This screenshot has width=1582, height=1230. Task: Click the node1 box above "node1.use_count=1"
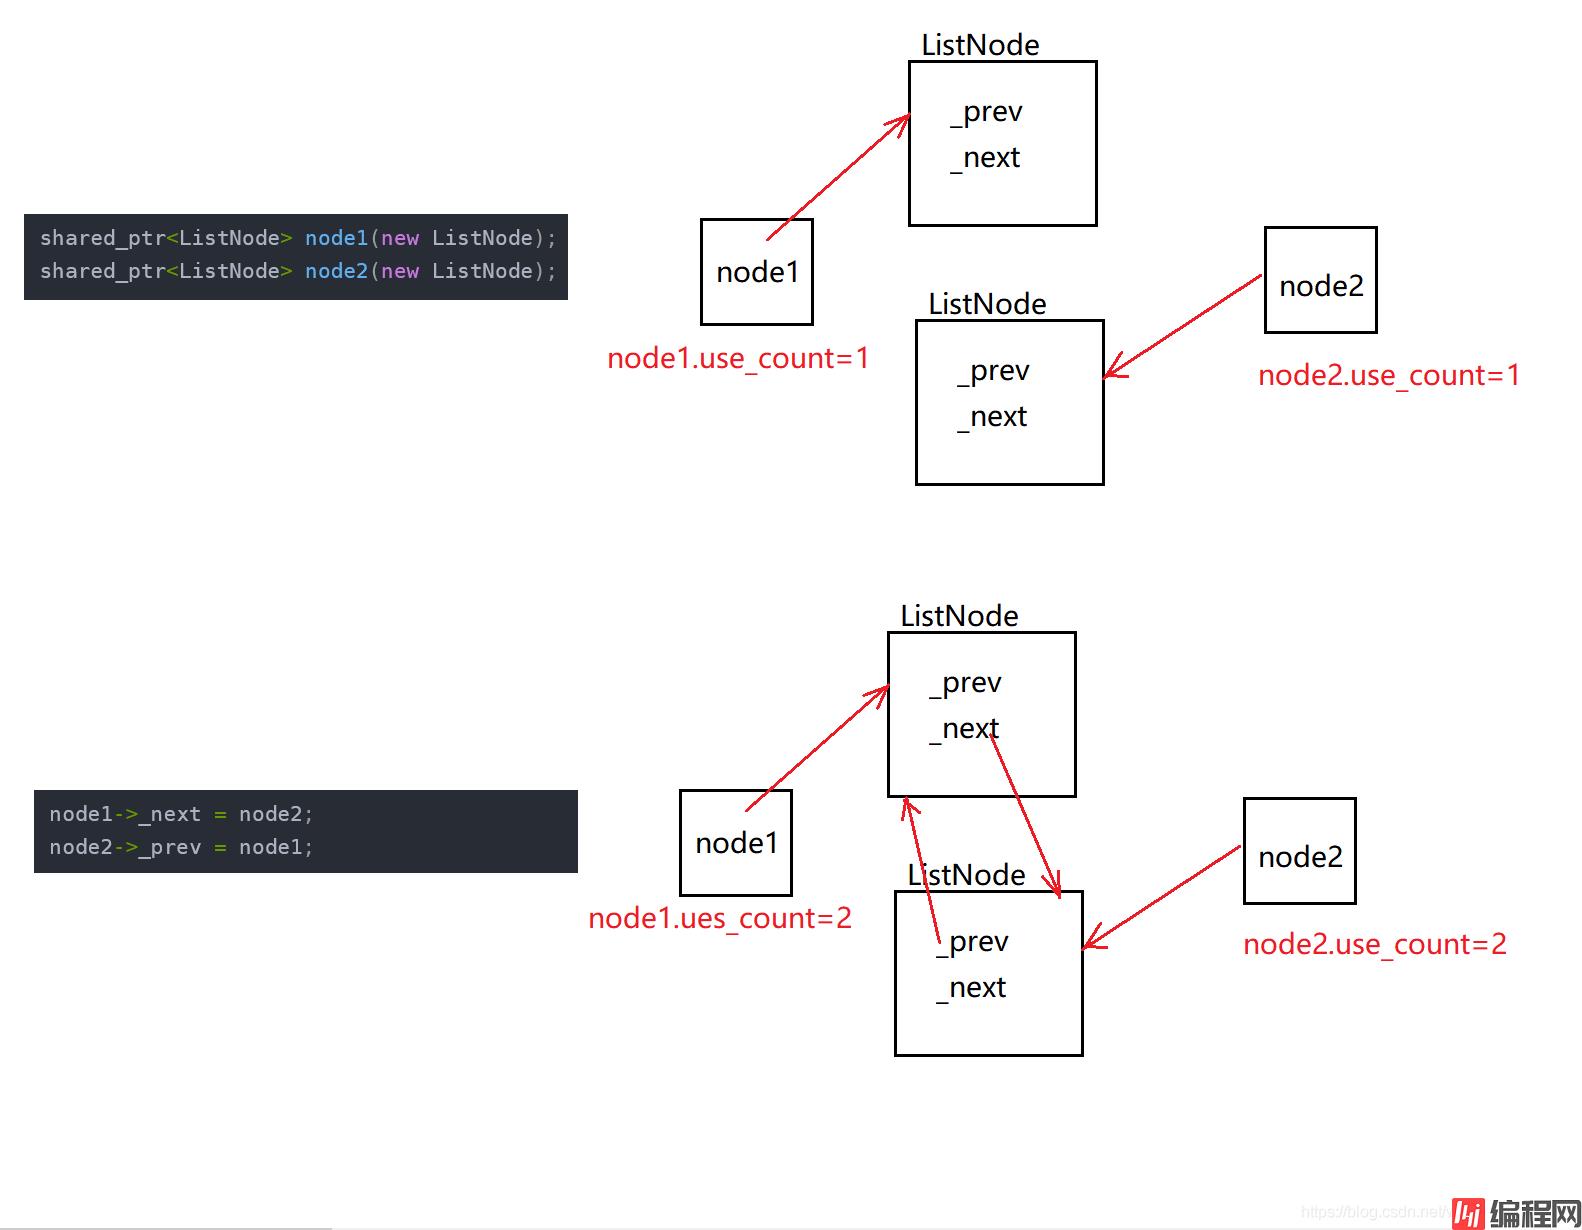[x=757, y=272]
